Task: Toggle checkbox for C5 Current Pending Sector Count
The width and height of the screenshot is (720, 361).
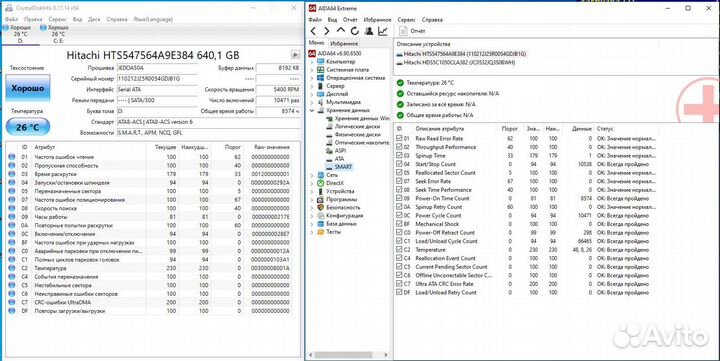Action: pos(399,267)
